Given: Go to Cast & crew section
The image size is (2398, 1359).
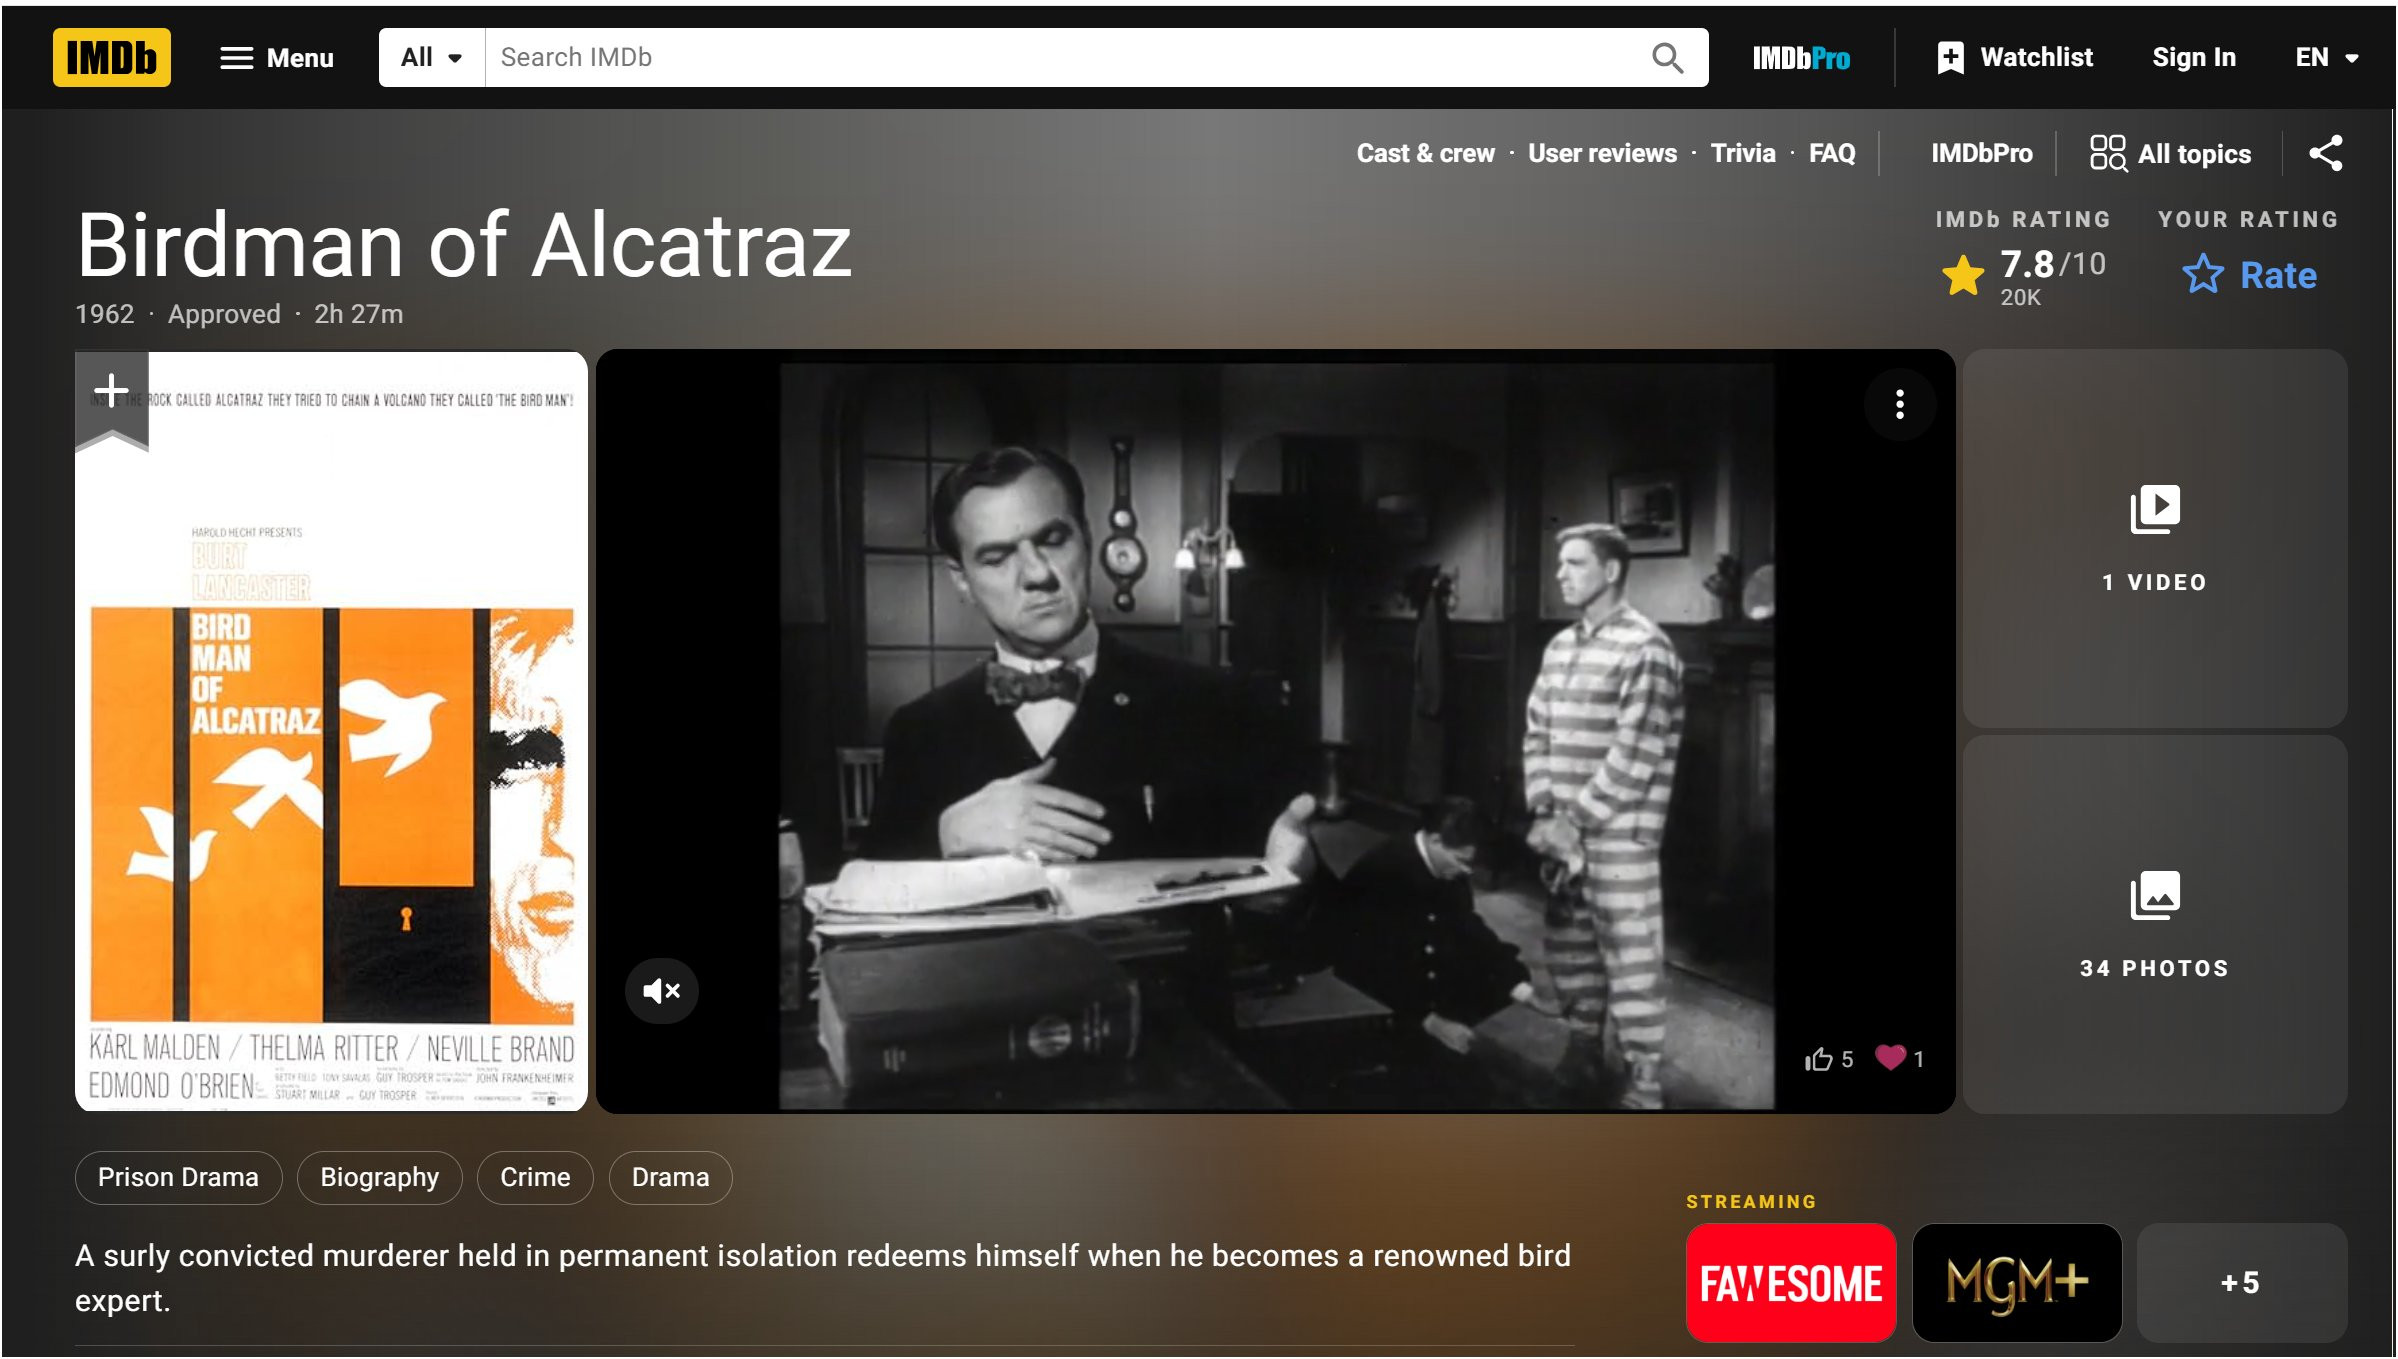Looking at the screenshot, I should (x=1425, y=153).
